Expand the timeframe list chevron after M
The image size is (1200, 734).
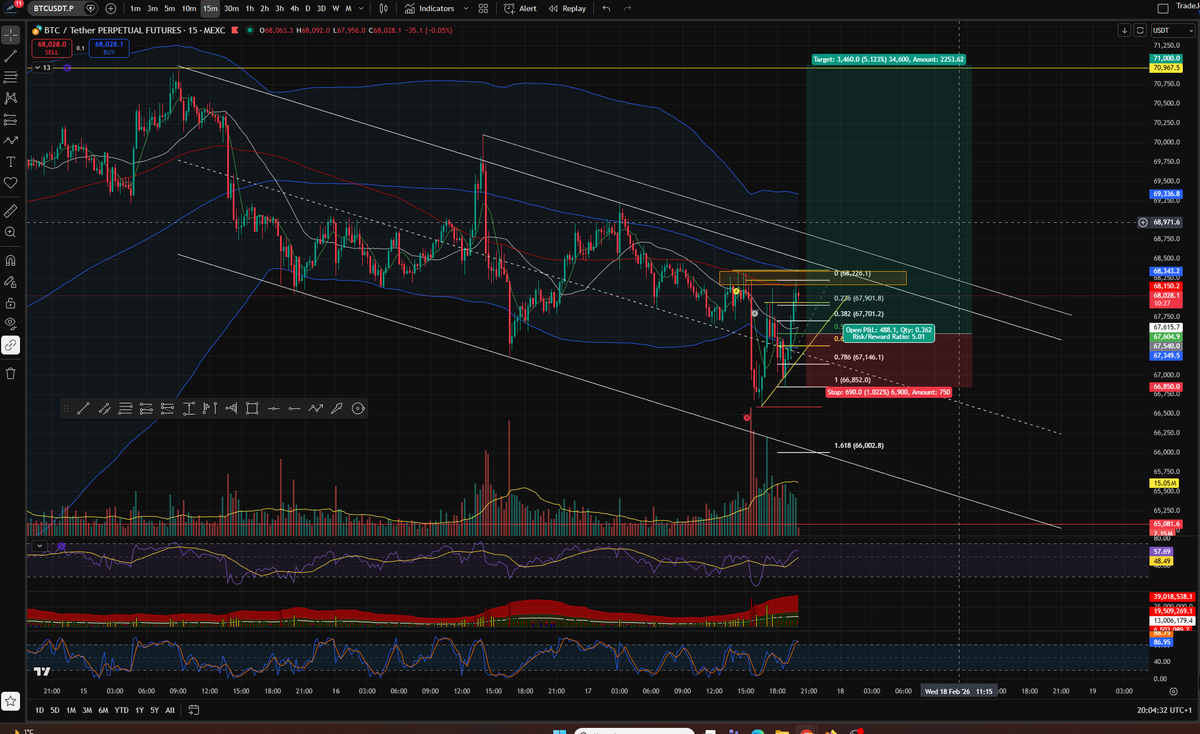pos(360,8)
